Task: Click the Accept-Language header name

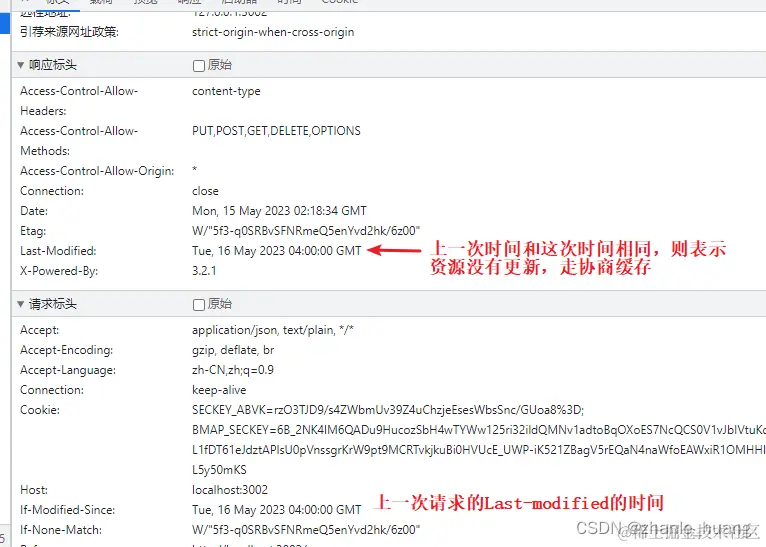Action: coord(68,370)
